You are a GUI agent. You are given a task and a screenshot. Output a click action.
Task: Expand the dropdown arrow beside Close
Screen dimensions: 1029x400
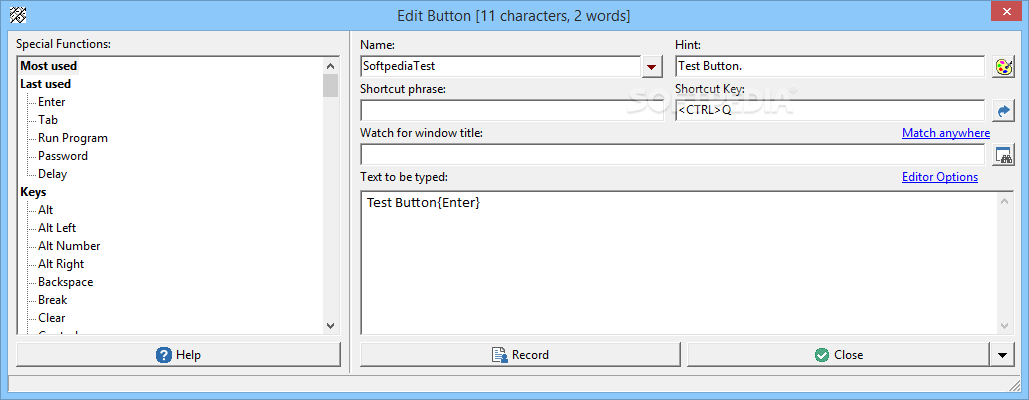(x=1003, y=355)
